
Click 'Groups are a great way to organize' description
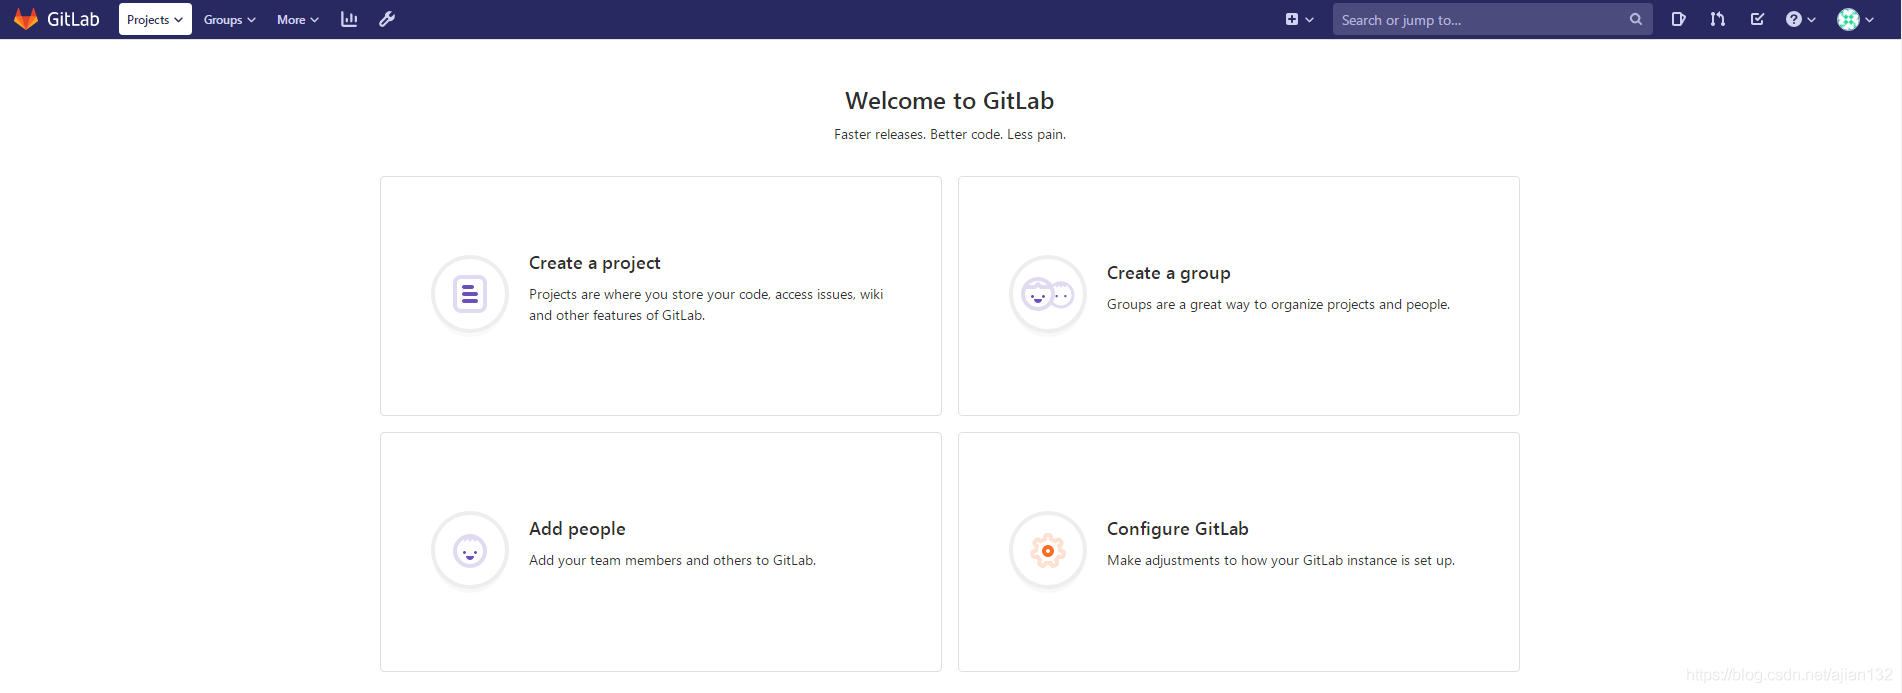tap(1278, 304)
